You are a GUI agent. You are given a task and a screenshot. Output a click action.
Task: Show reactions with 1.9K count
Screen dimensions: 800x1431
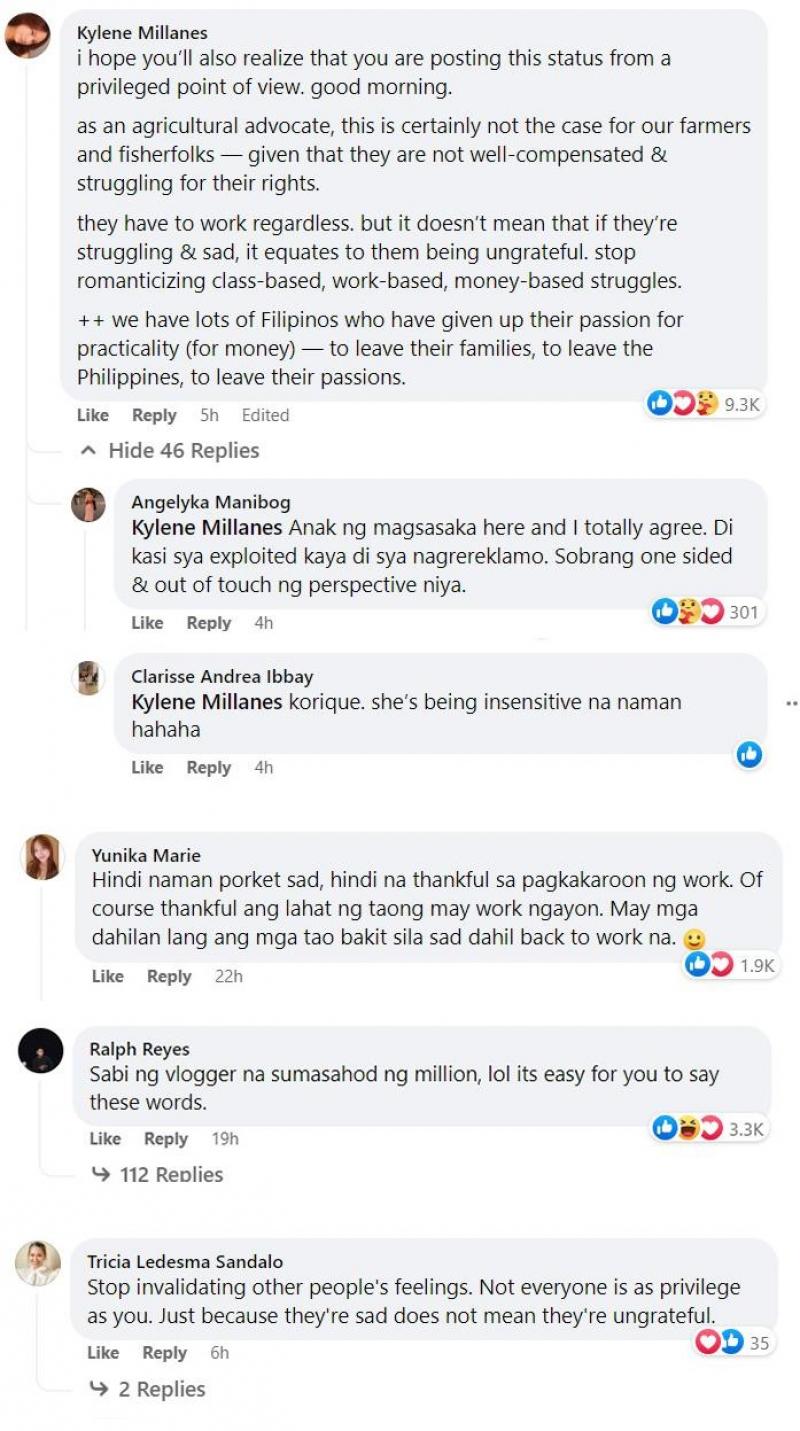(730, 965)
